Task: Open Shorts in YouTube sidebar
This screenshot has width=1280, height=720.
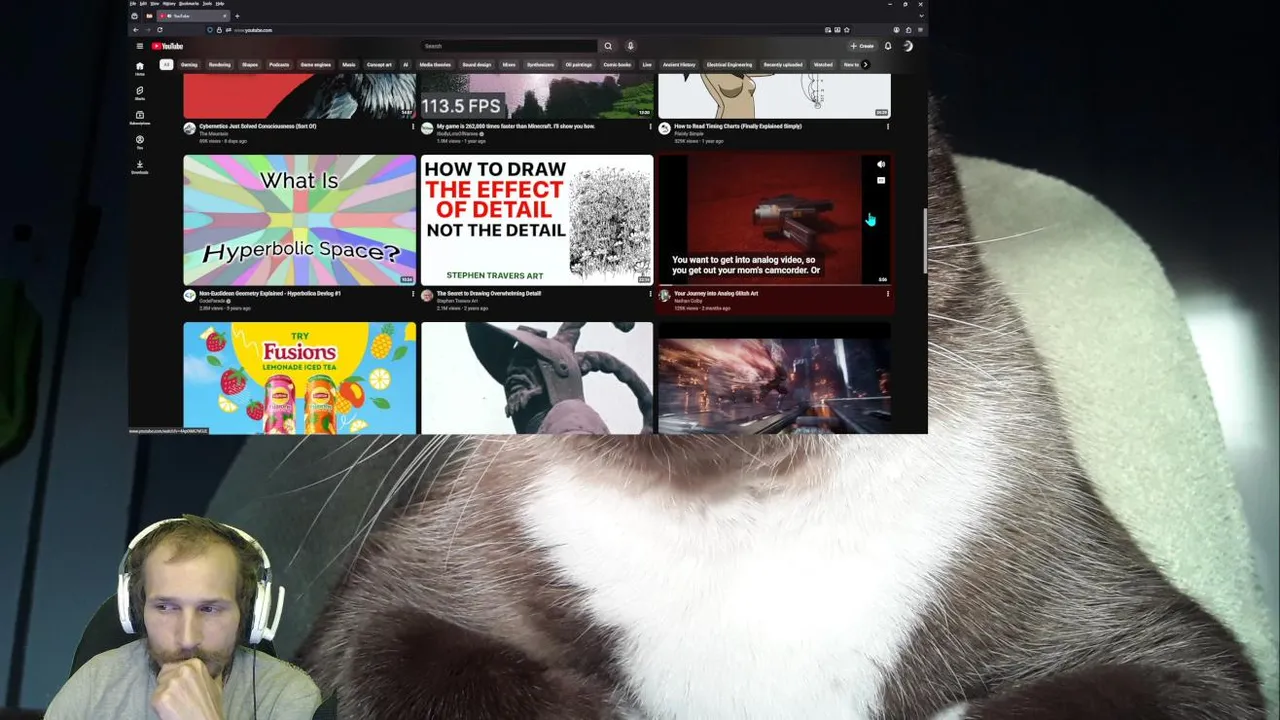Action: tap(140, 92)
